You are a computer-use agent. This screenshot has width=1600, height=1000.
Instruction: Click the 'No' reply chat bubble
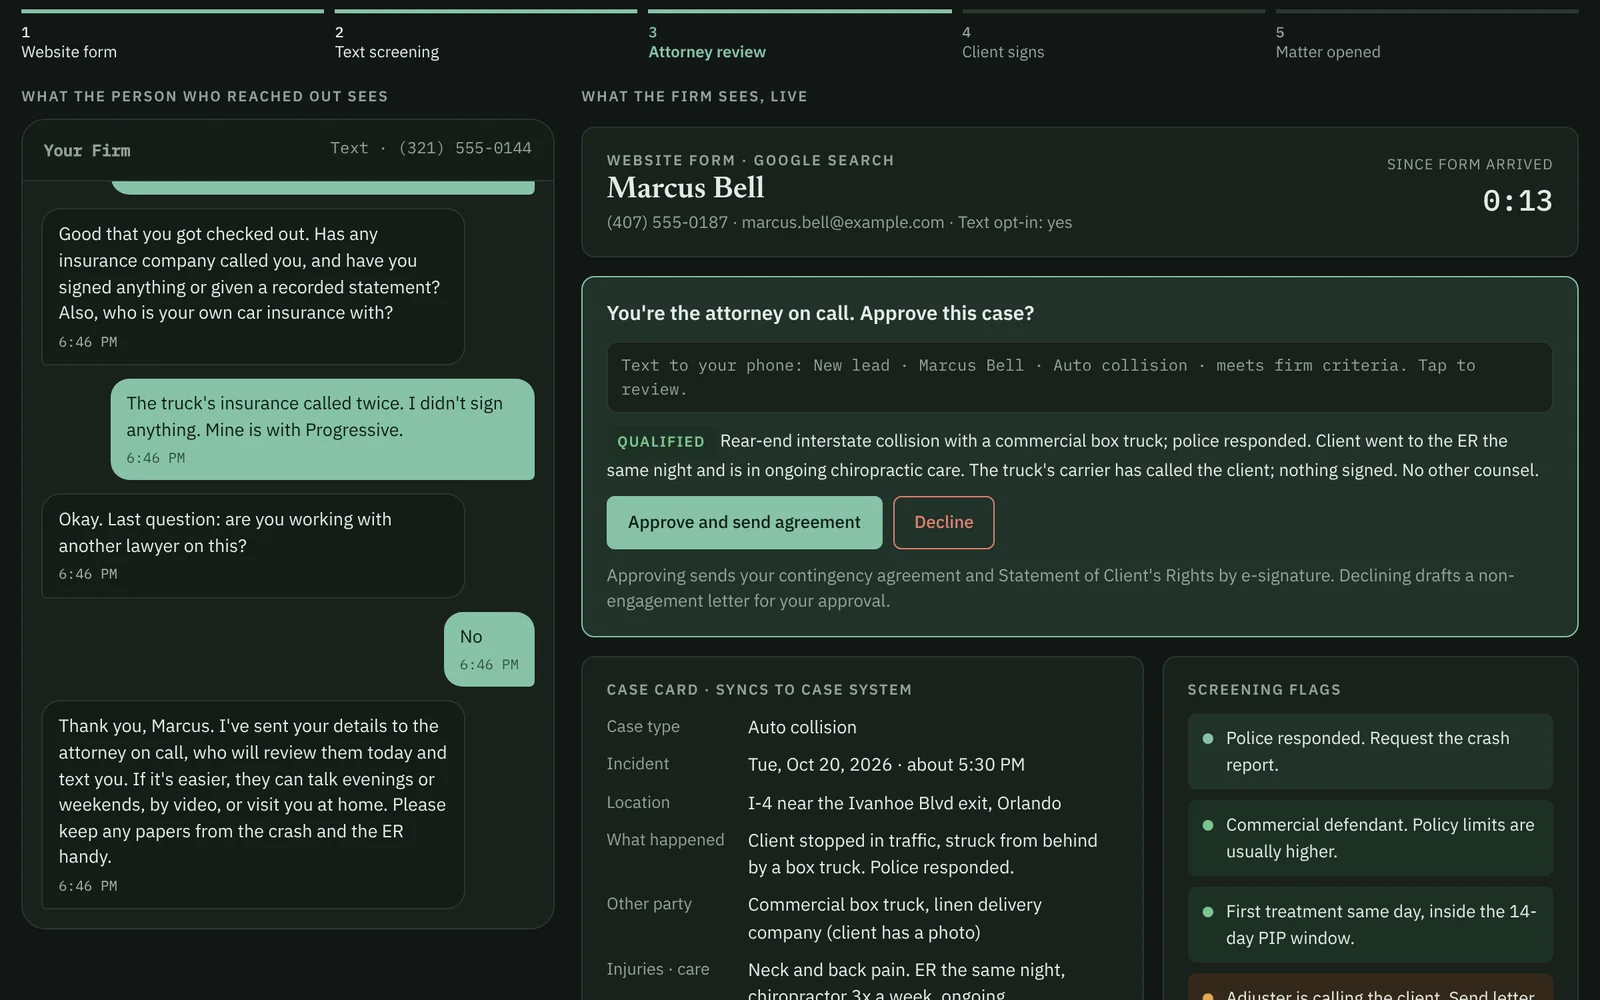(489, 649)
